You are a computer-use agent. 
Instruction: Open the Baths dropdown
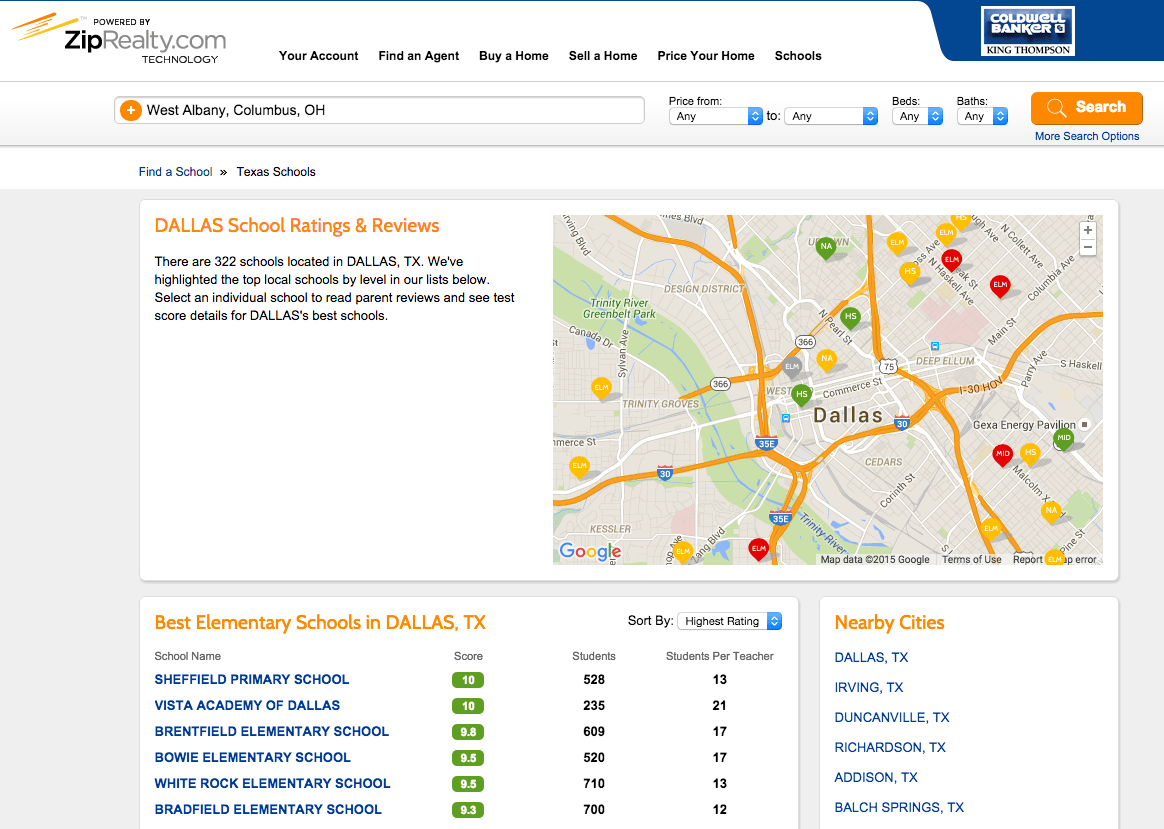point(982,117)
